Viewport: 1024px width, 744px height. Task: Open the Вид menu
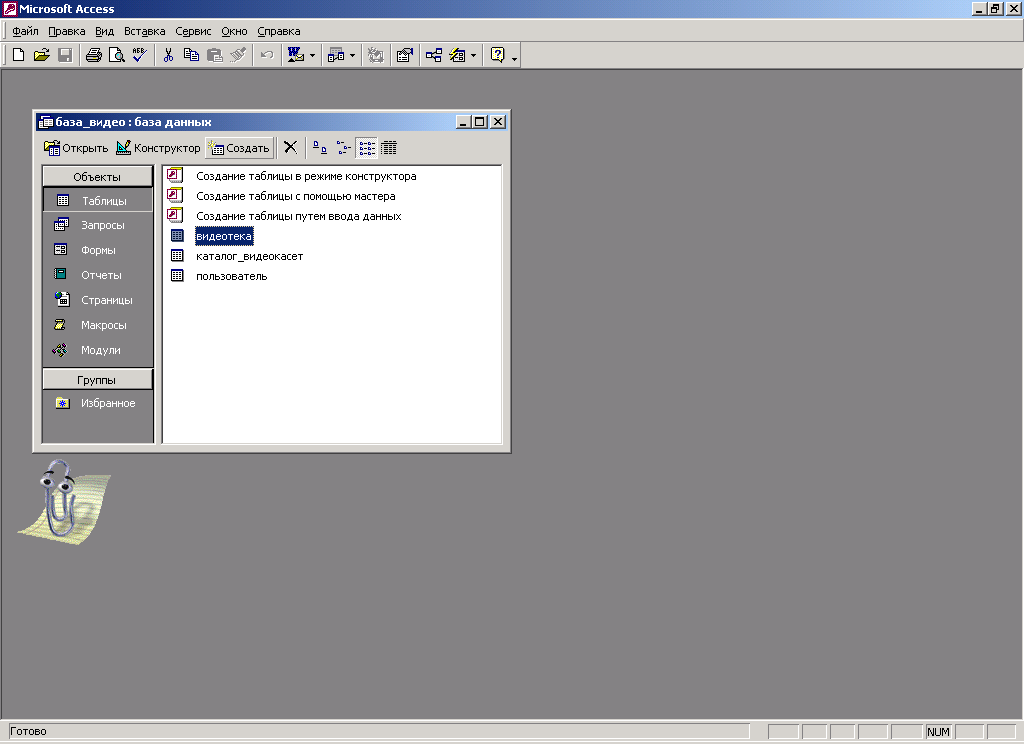104,31
